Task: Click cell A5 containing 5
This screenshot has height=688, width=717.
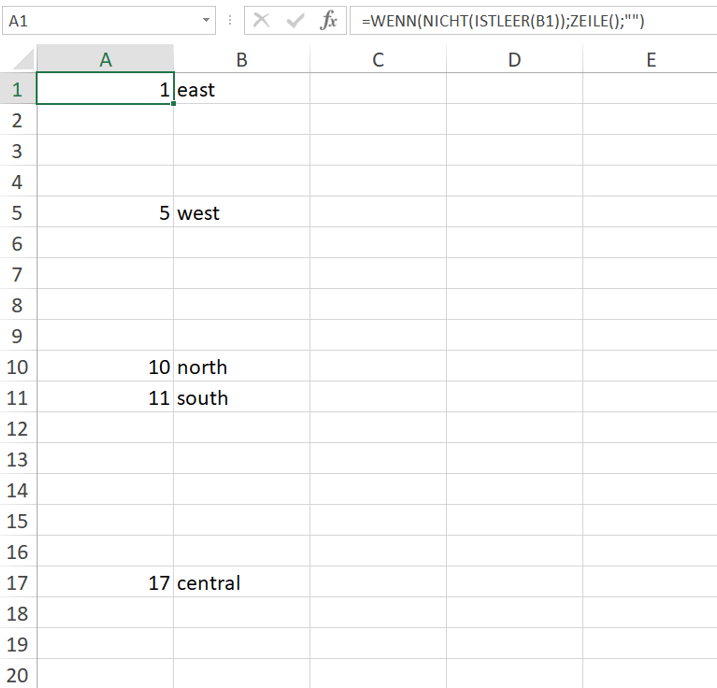Action: pos(105,212)
